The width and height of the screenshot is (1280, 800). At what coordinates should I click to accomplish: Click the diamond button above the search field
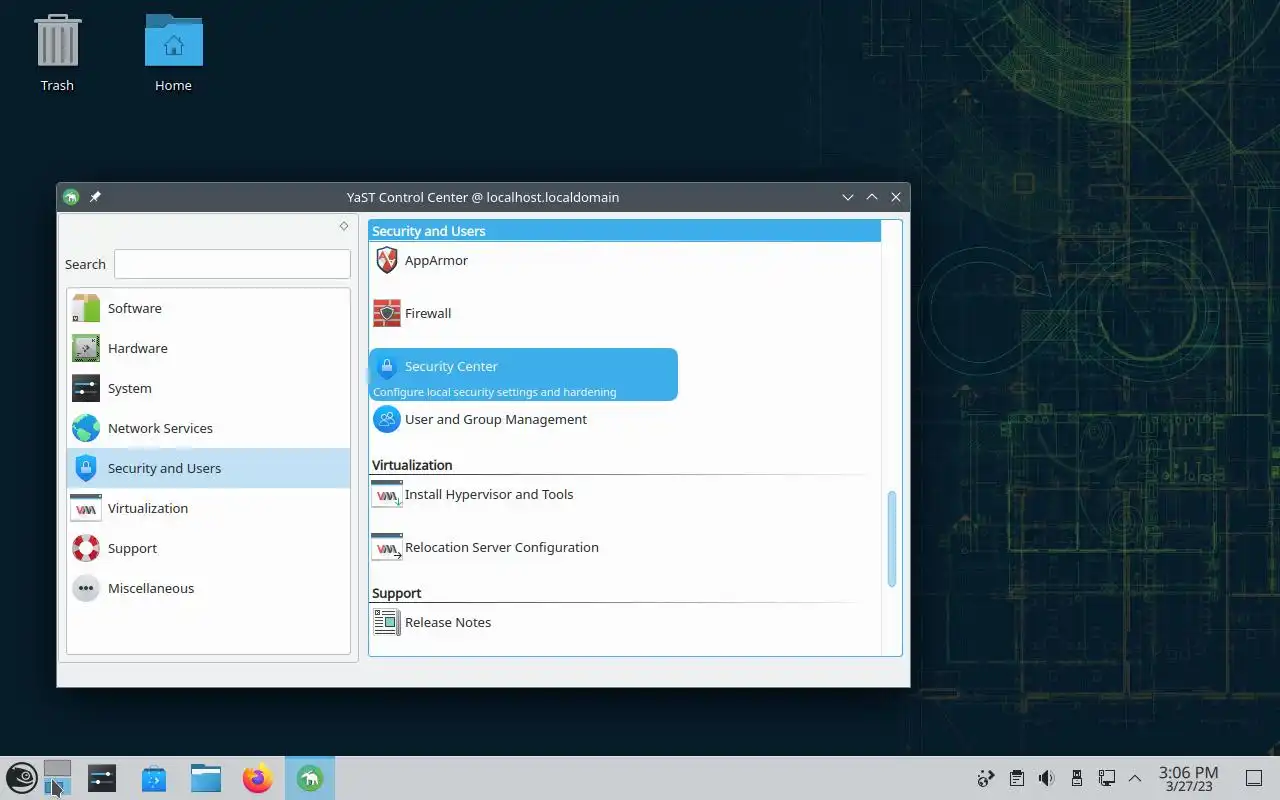coord(343,226)
